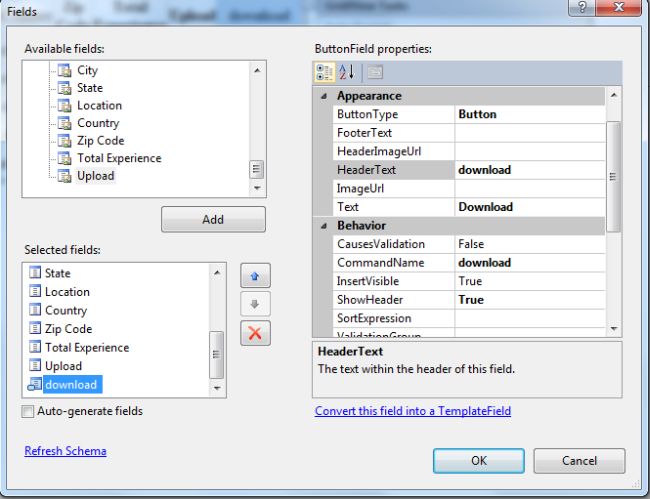Click the icon beside Zip Code in Available fields

pyautogui.click(x=64, y=141)
